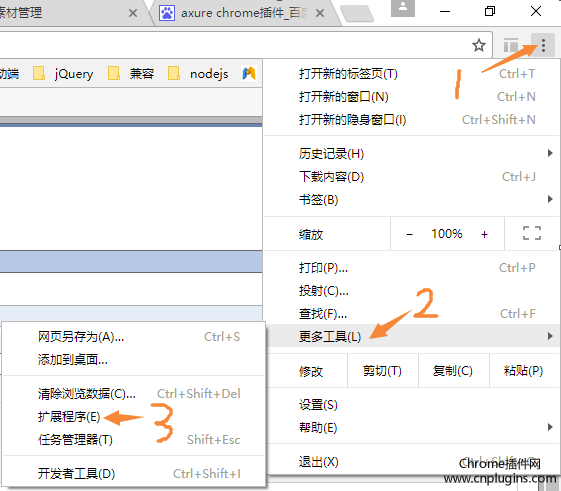Click the 复制(C) button
The image size is (561, 491).
coord(453,371)
